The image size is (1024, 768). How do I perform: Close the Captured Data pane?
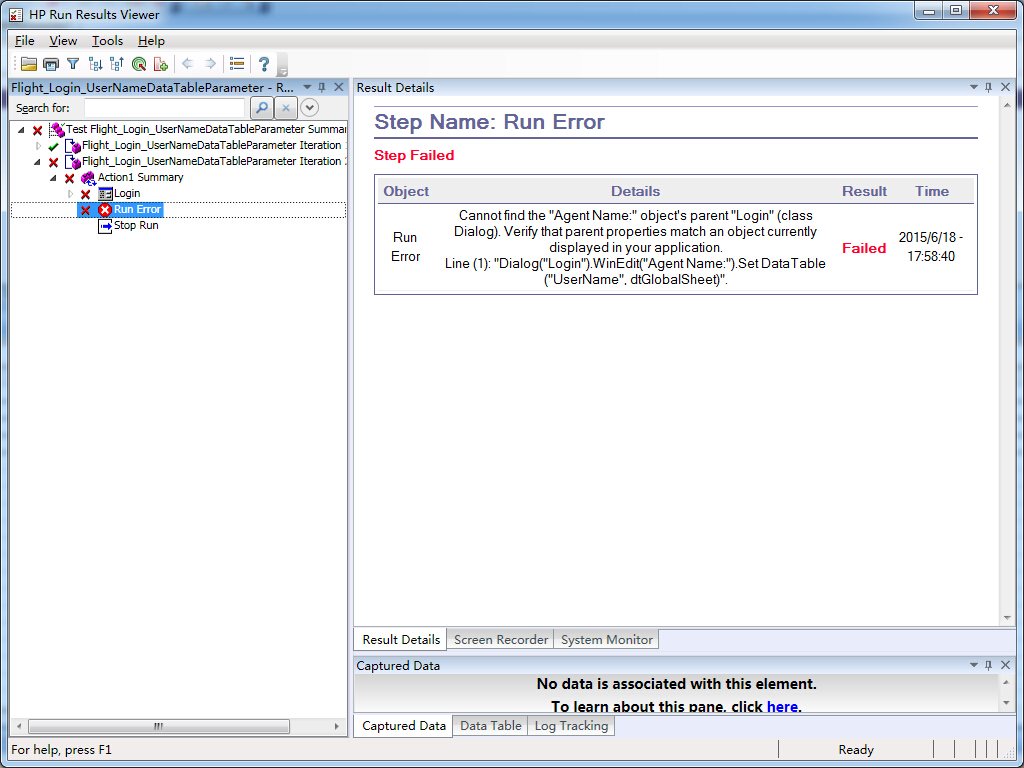1005,665
